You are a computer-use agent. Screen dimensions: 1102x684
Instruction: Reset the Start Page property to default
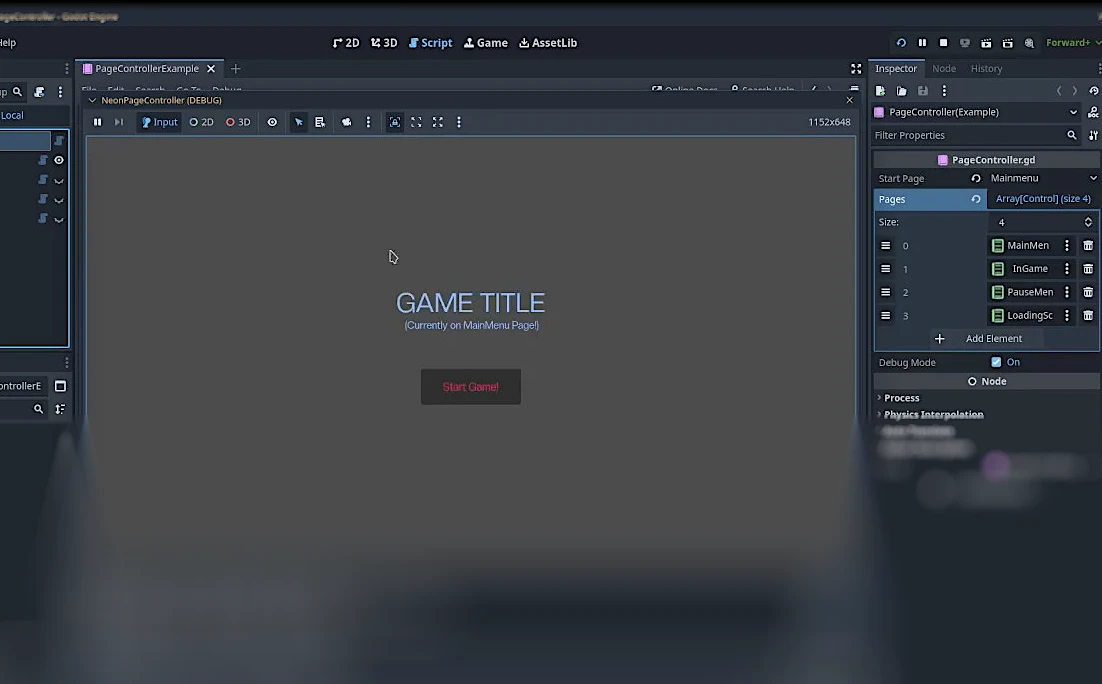click(976, 178)
